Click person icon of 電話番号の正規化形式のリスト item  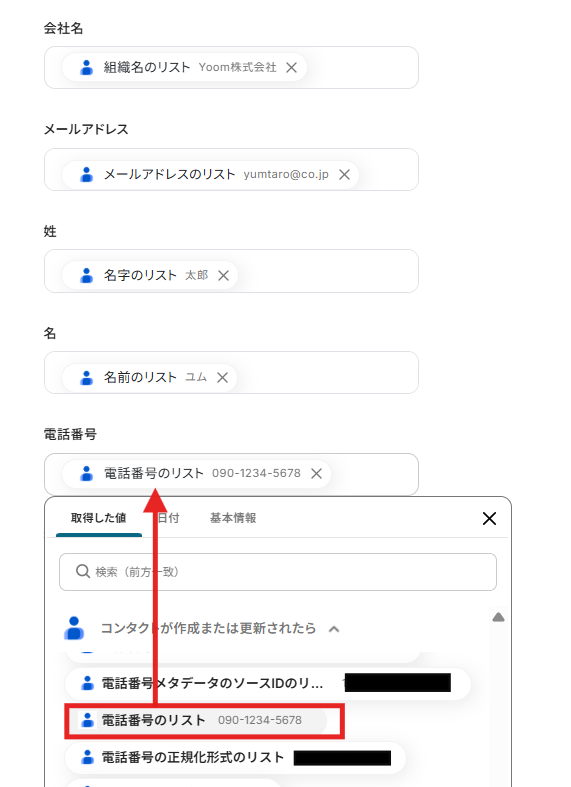click(87, 757)
